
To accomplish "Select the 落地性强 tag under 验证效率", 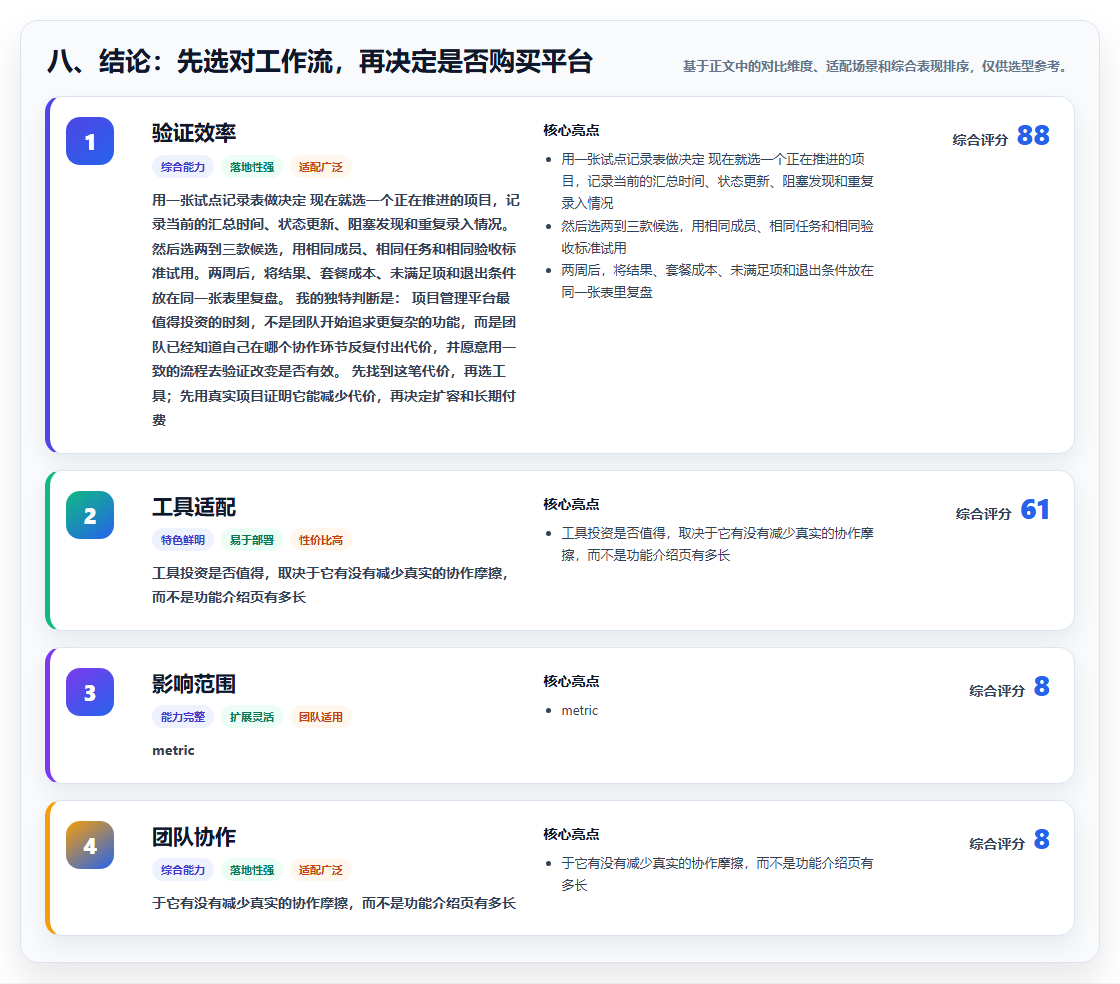I will click(x=252, y=167).
